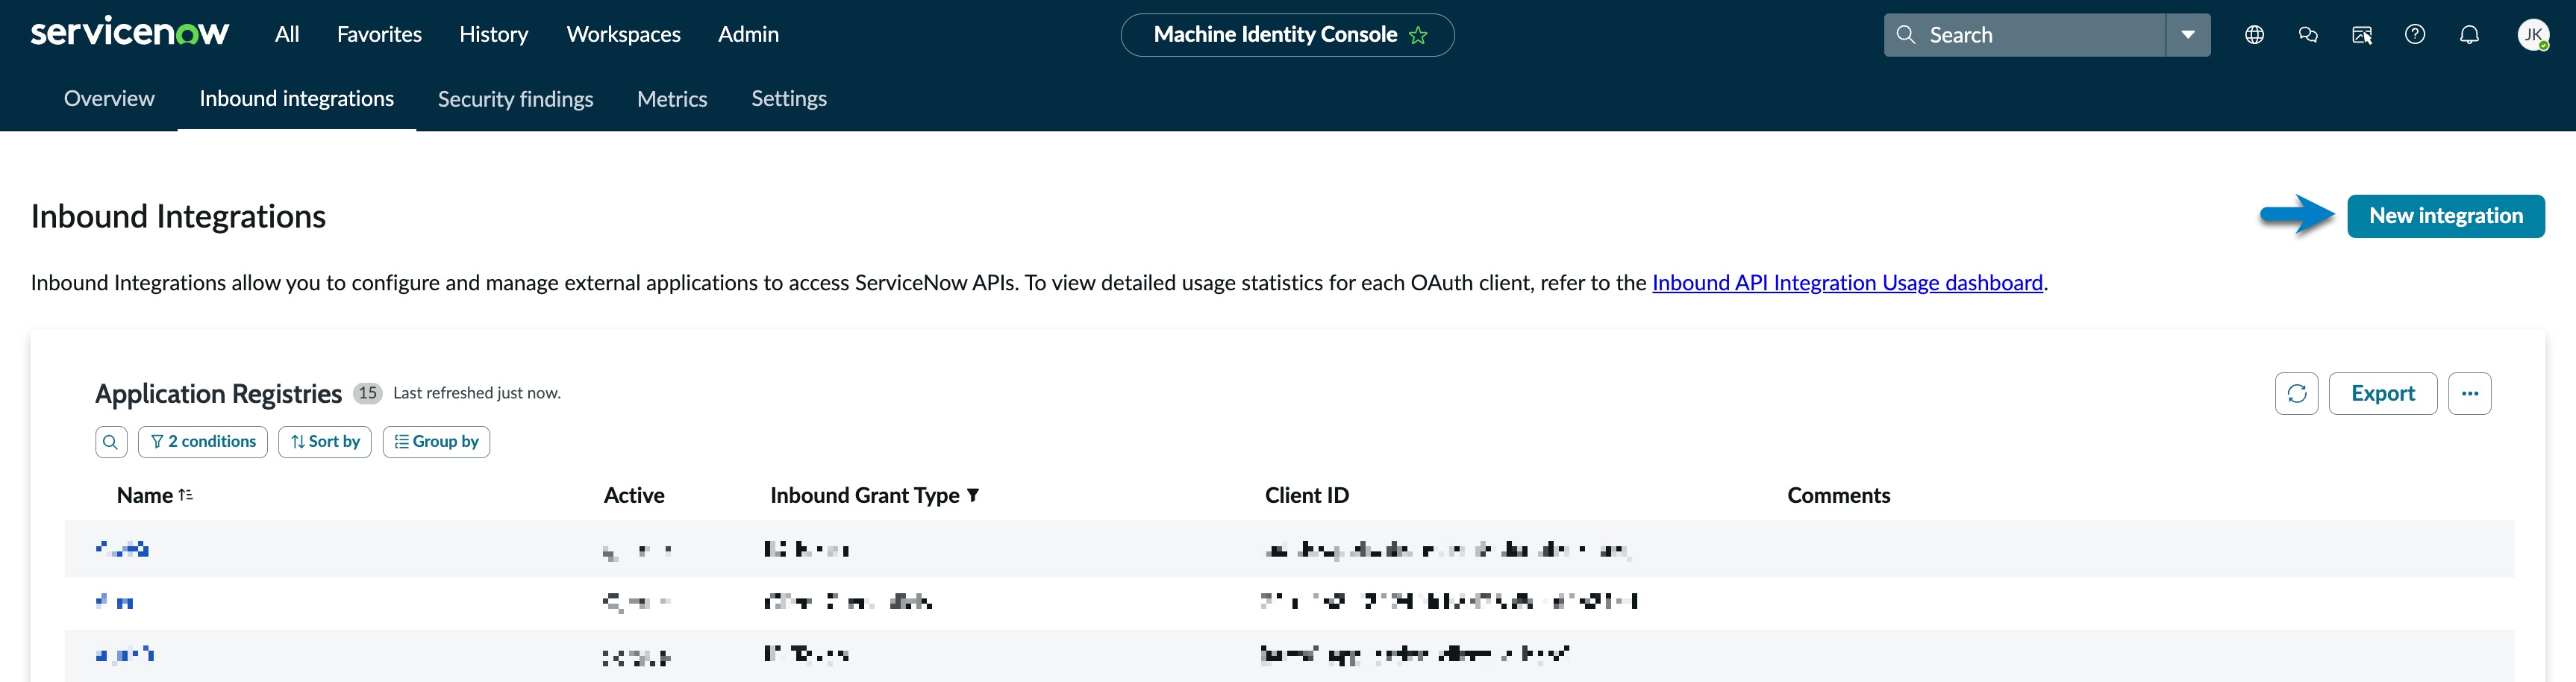Open the first registry name link
Screen dimensions: 2576x682
click(x=122, y=548)
